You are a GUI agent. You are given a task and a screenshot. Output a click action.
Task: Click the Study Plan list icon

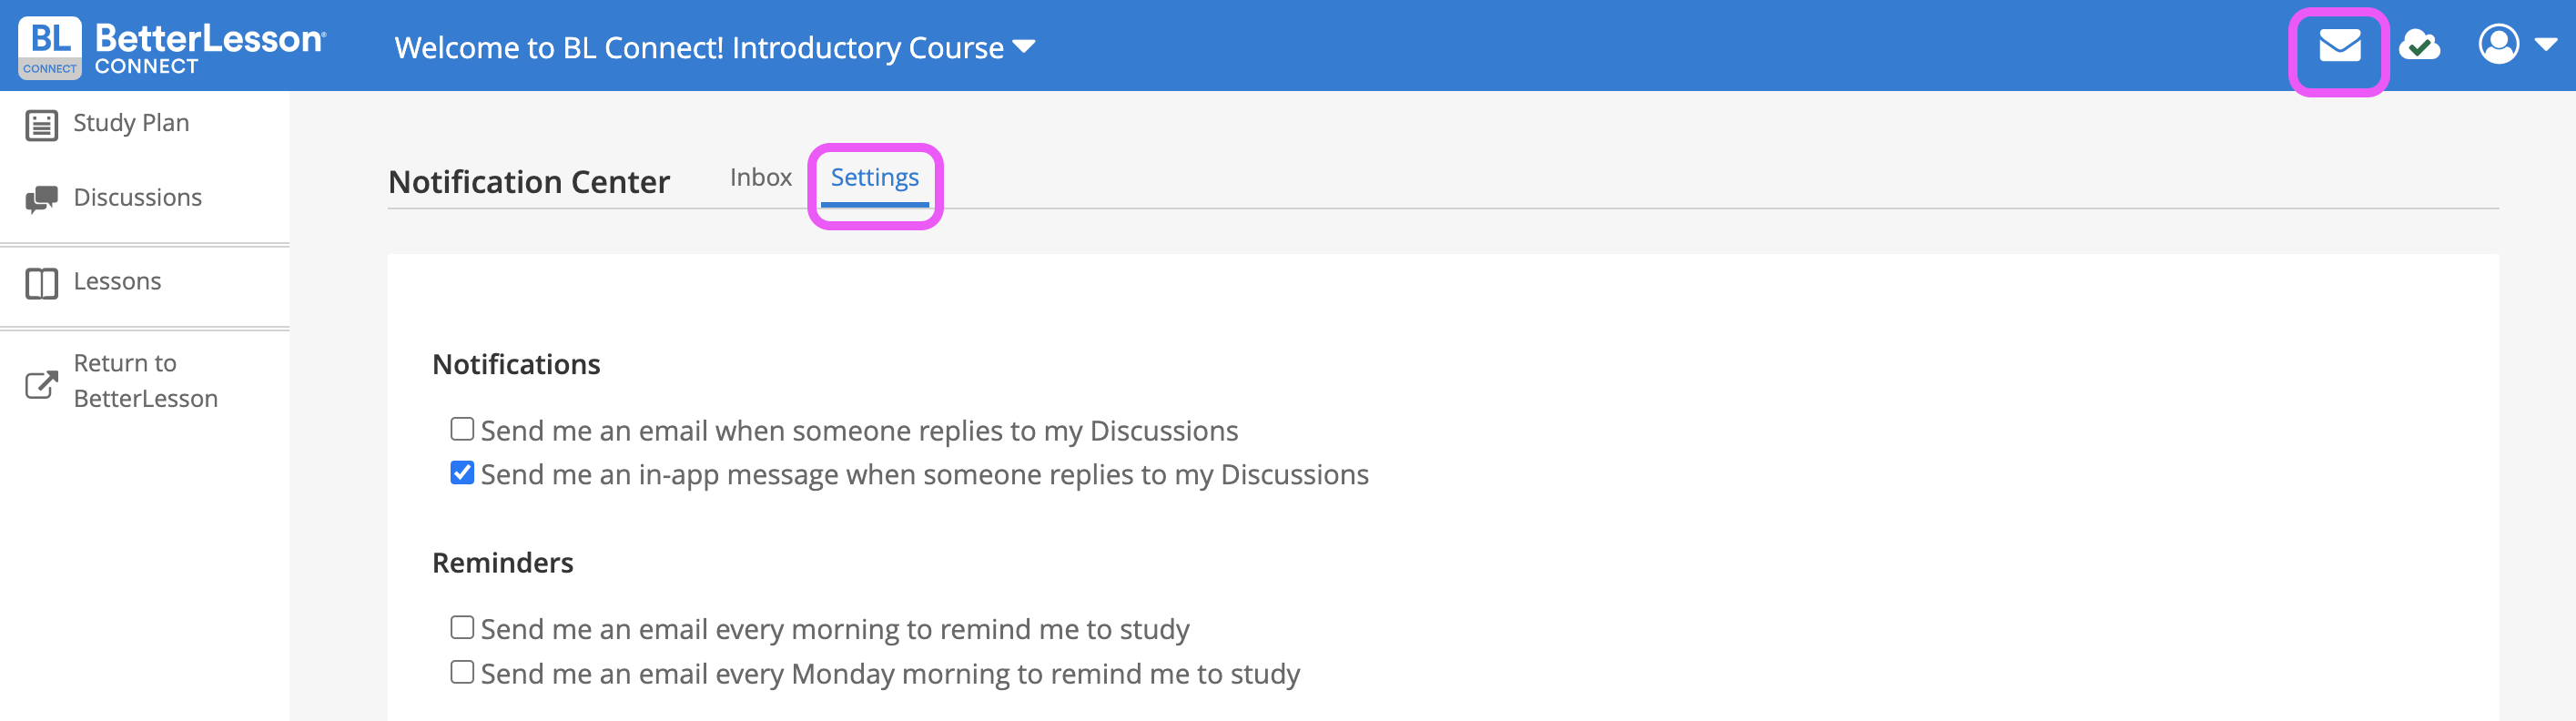tap(41, 125)
